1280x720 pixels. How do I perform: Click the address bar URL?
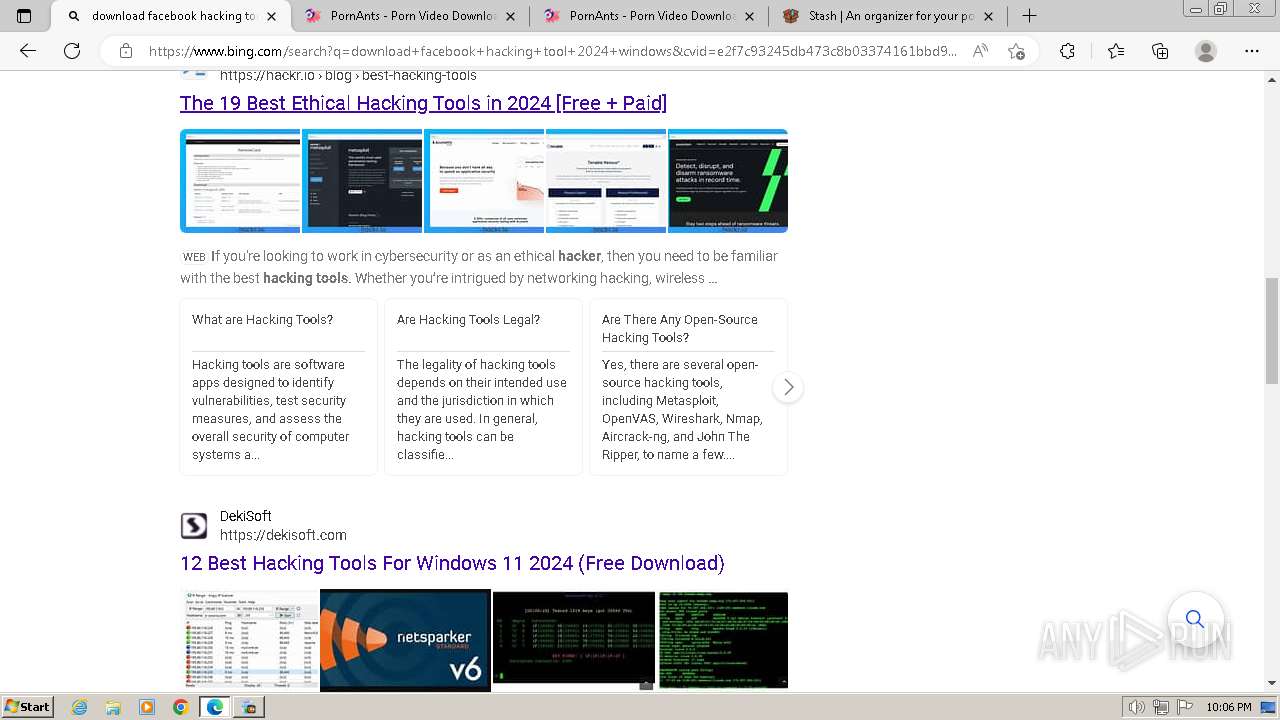552,51
